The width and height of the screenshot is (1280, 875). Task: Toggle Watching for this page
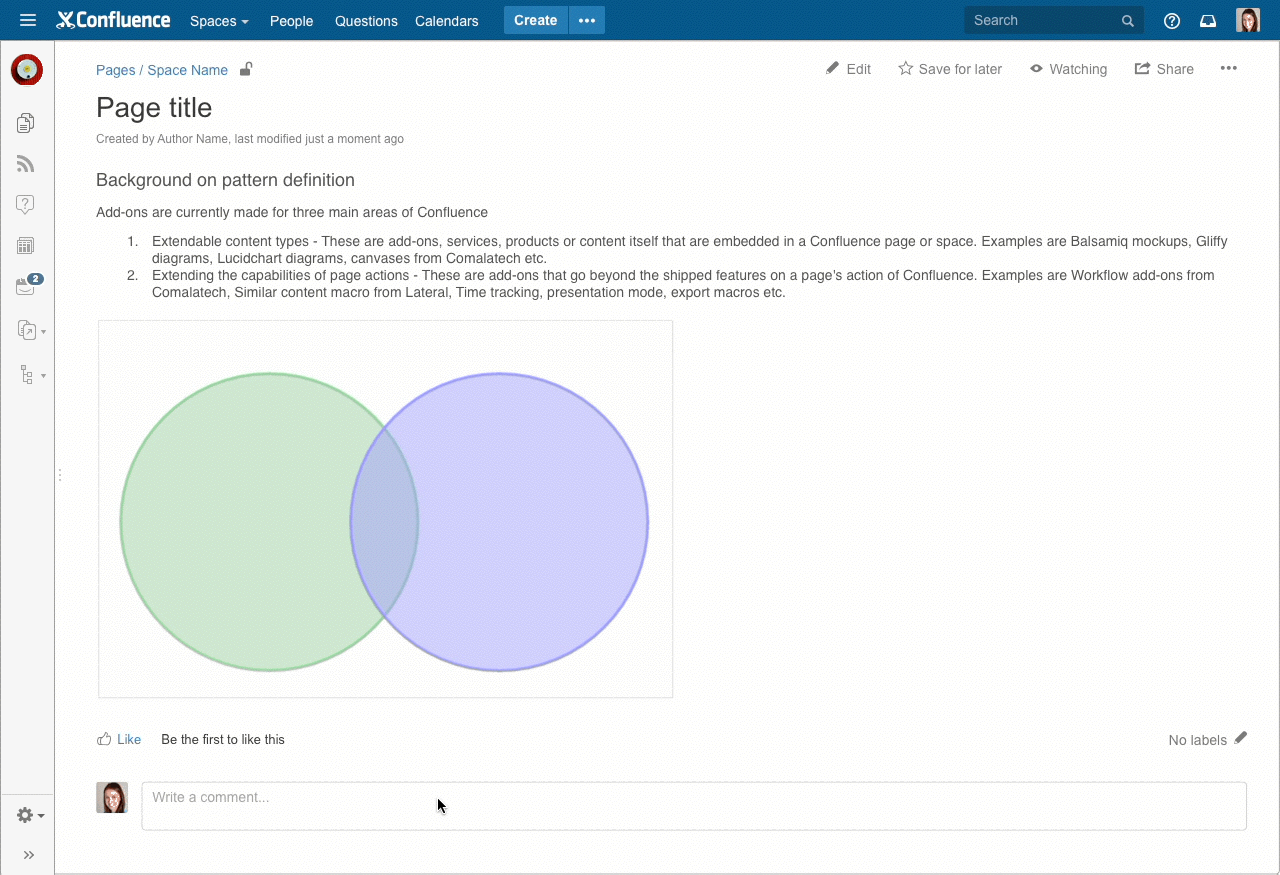click(x=1068, y=69)
